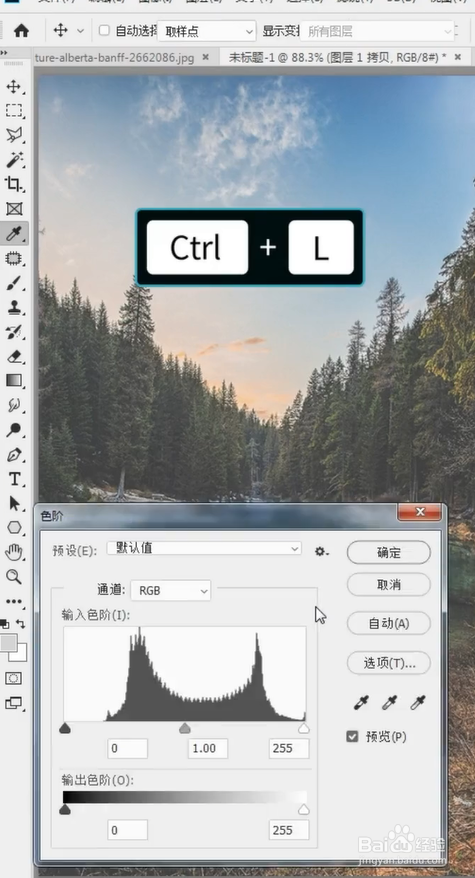
Task: Switch to the 未标题-1 document tab
Action: click(x=338, y=57)
